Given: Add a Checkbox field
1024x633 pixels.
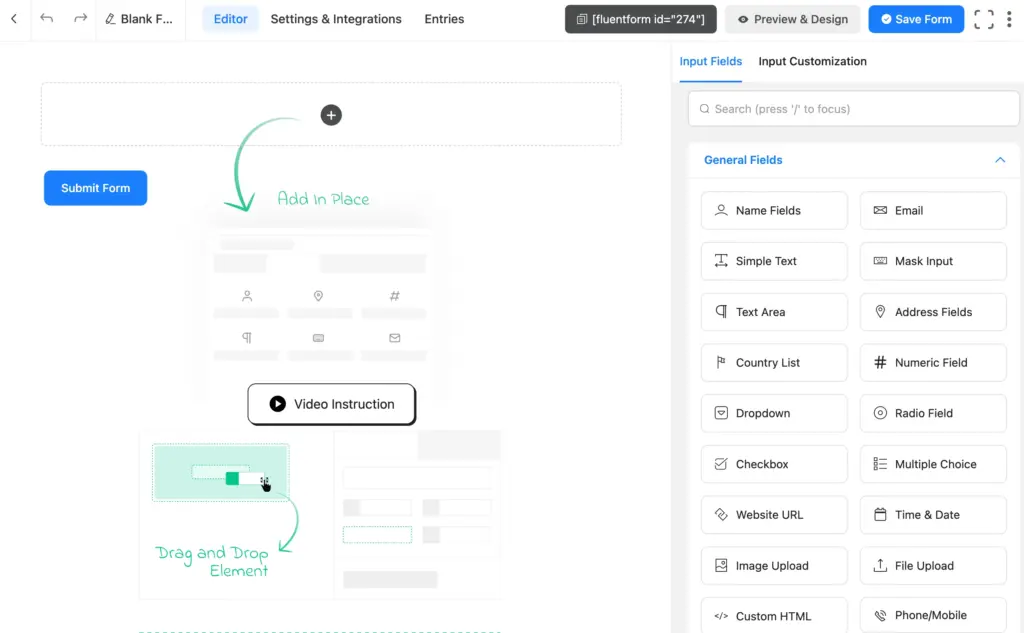Looking at the screenshot, I should point(774,464).
